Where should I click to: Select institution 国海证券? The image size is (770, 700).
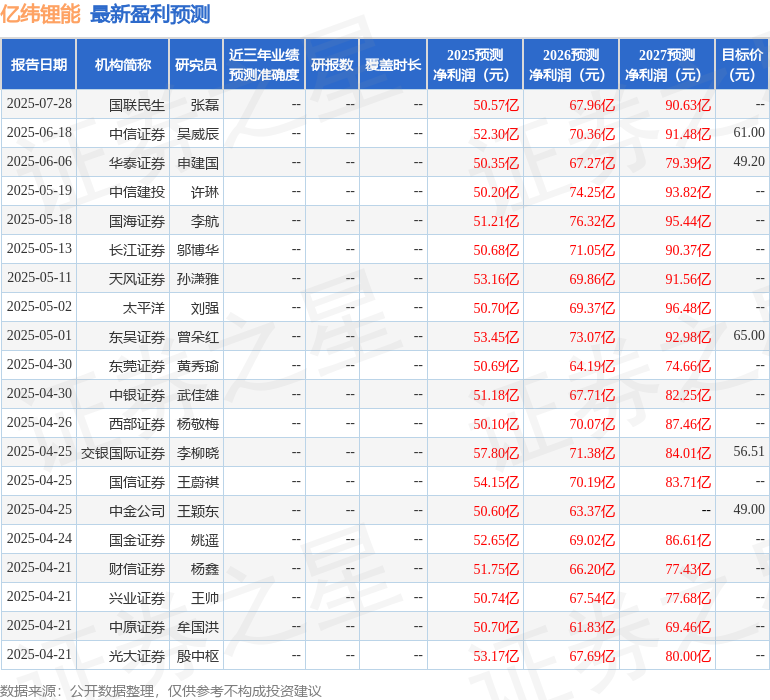click(137, 221)
